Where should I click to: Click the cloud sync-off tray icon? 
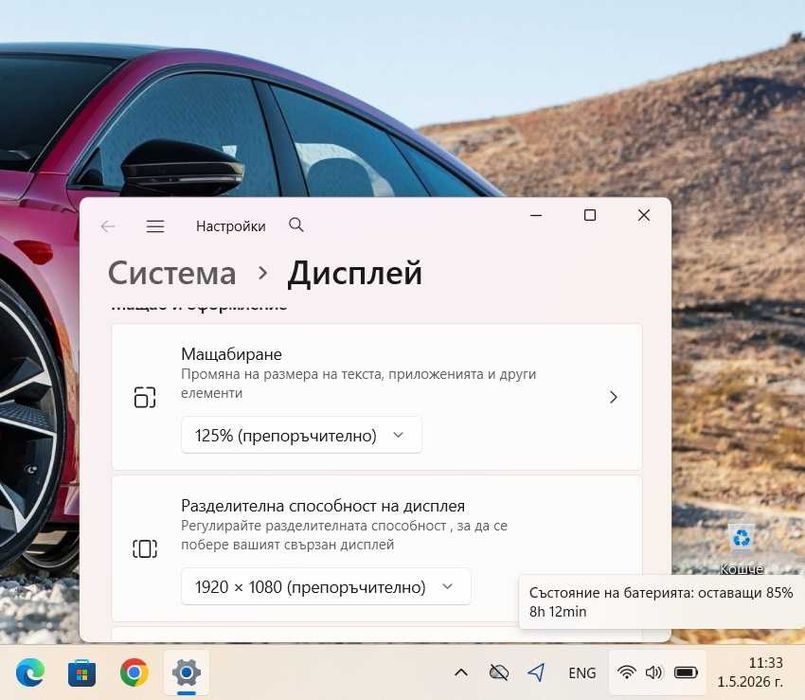pos(499,672)
